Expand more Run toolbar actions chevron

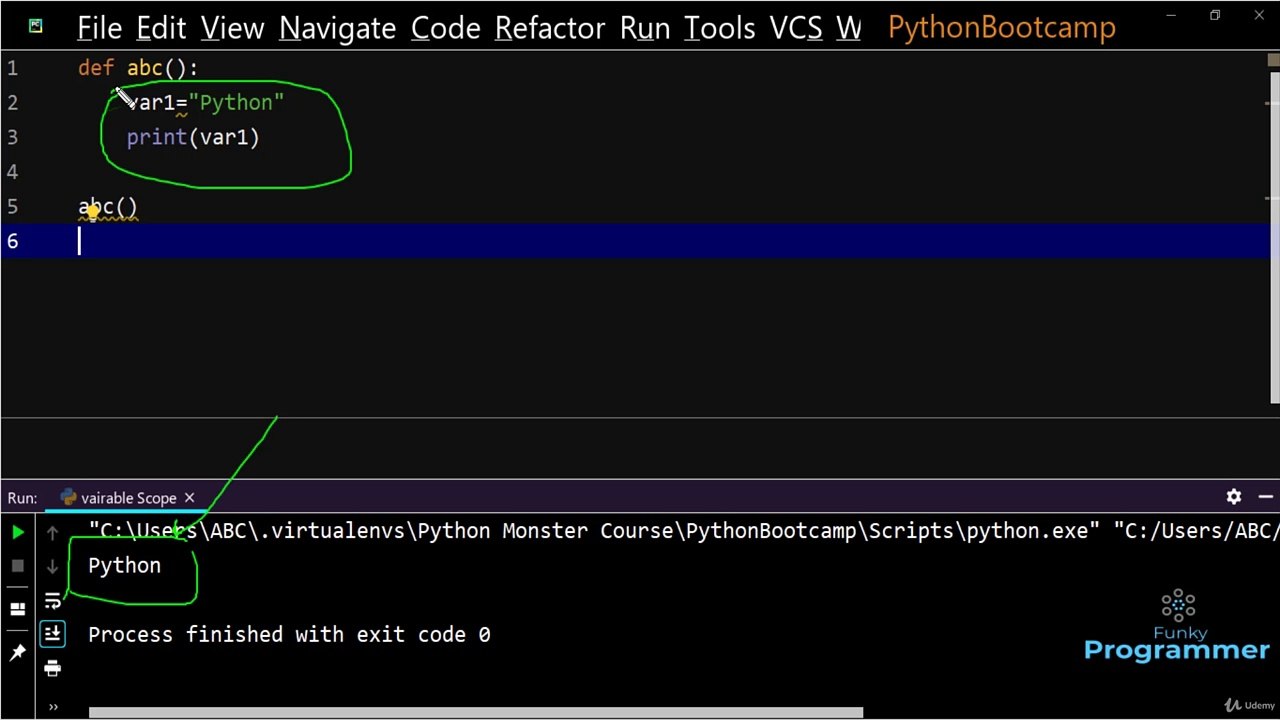pos(53,707)
